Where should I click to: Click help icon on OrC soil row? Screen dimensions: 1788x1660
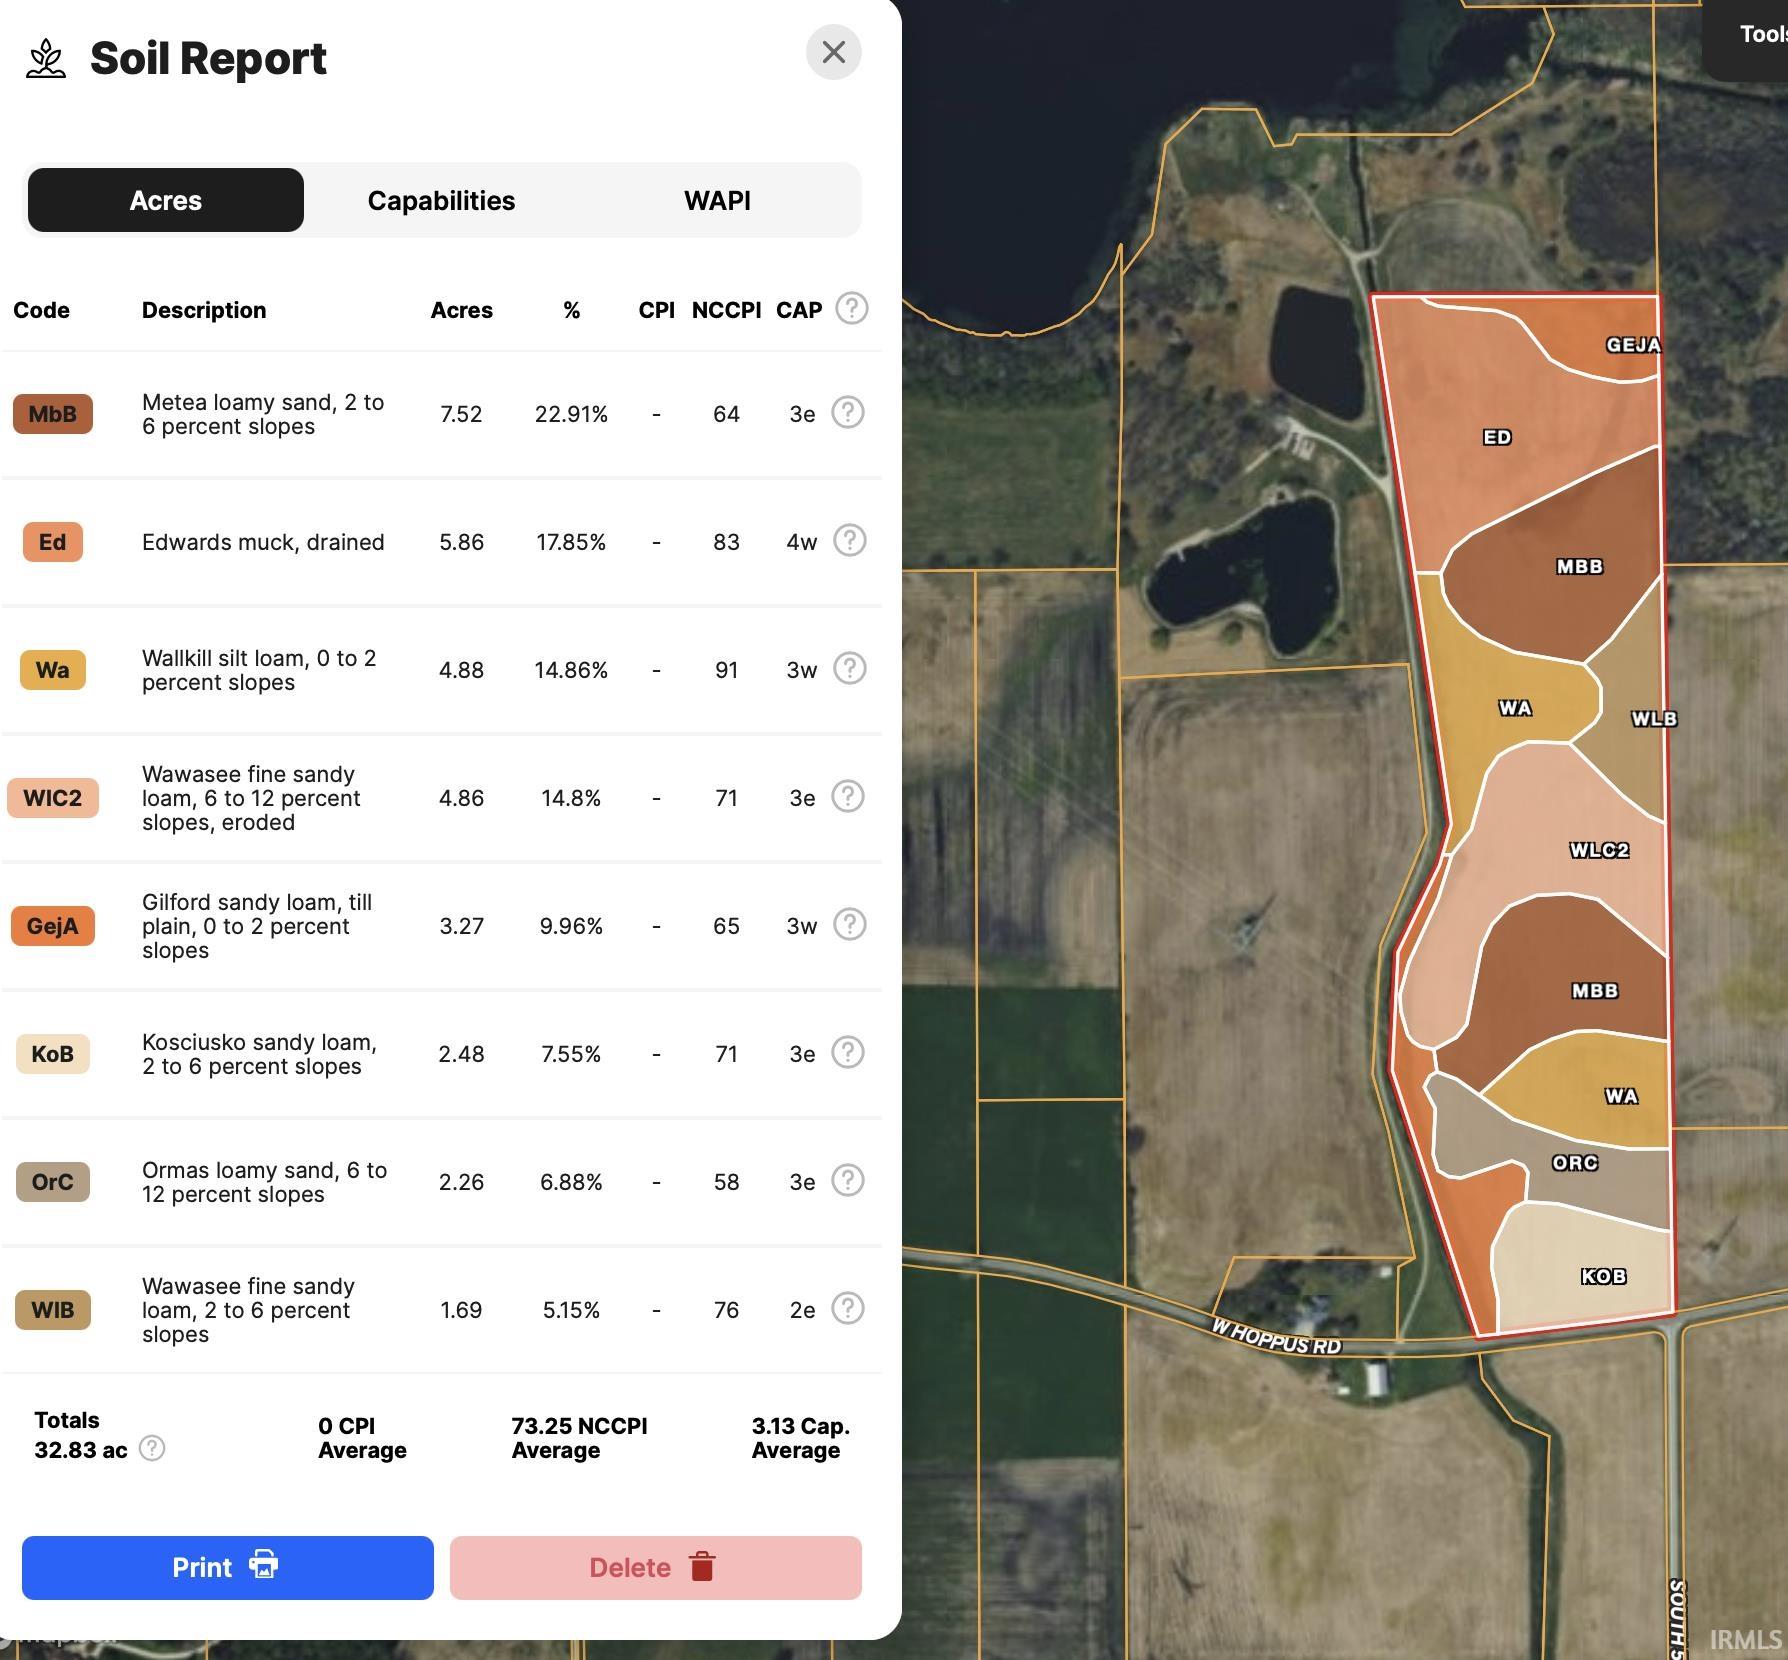pyautogui.click(x=848, y=1180)
